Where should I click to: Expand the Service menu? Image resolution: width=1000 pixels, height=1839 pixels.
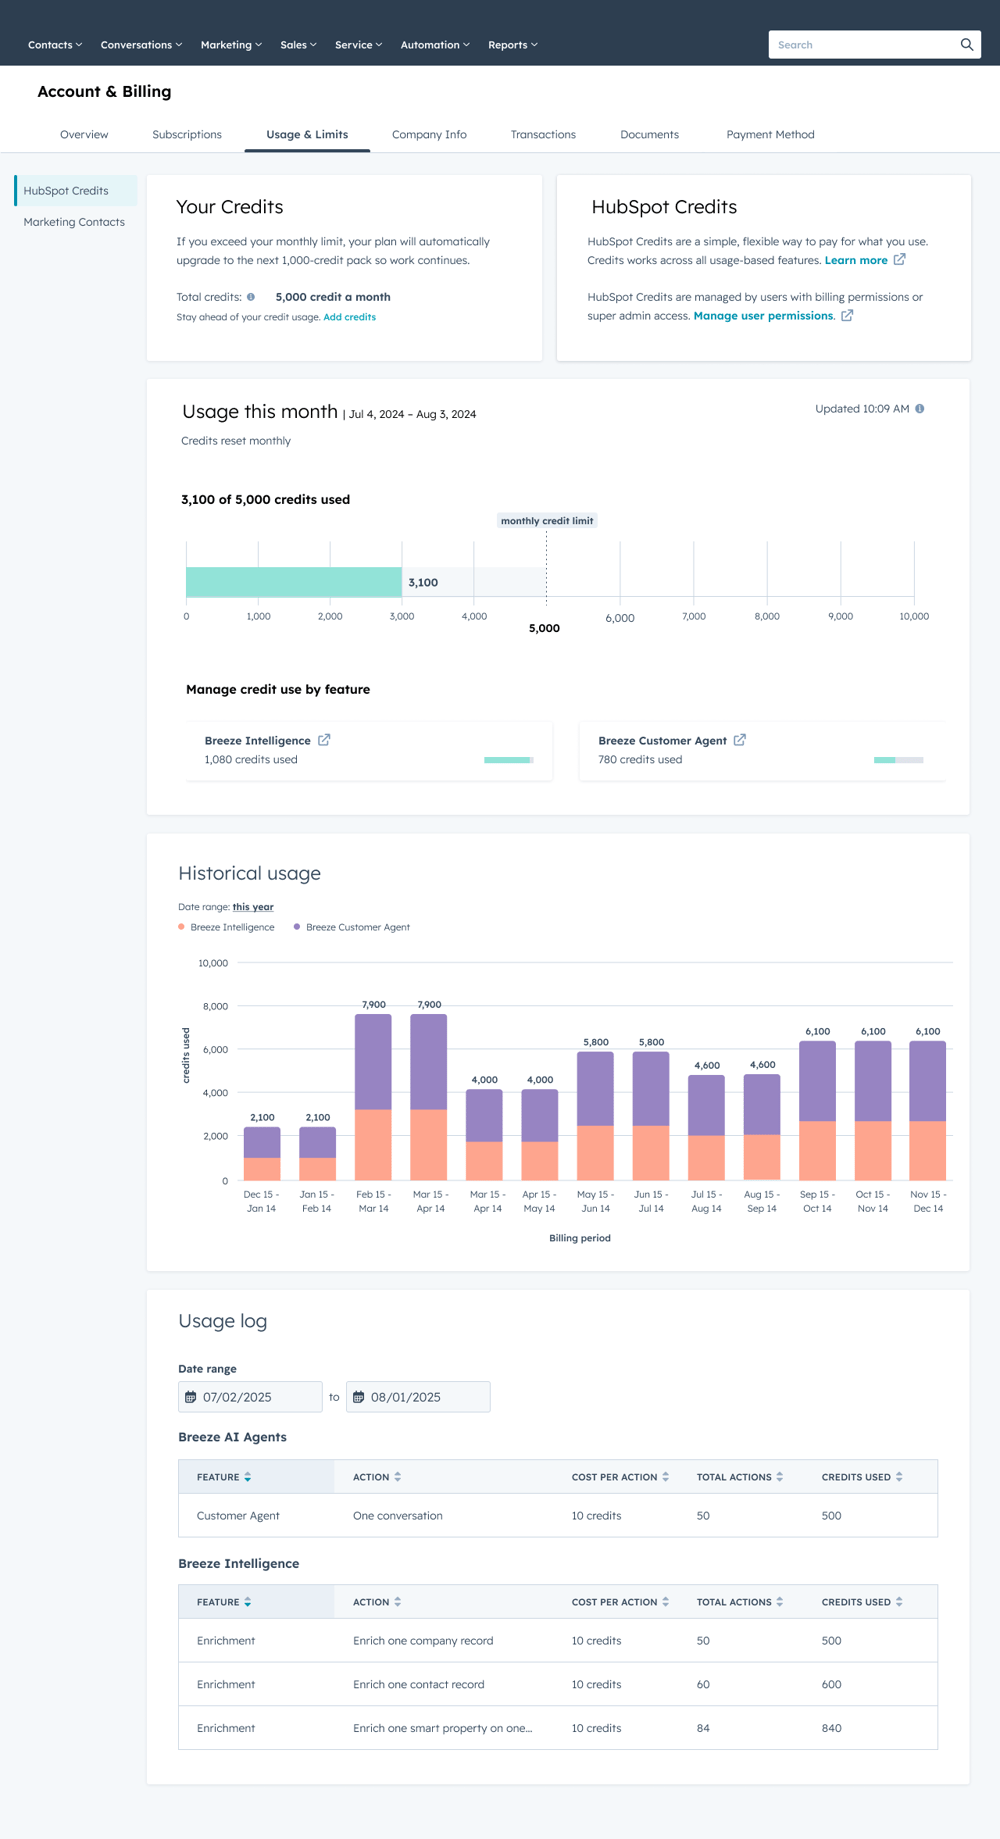click(x=358, y=45)
